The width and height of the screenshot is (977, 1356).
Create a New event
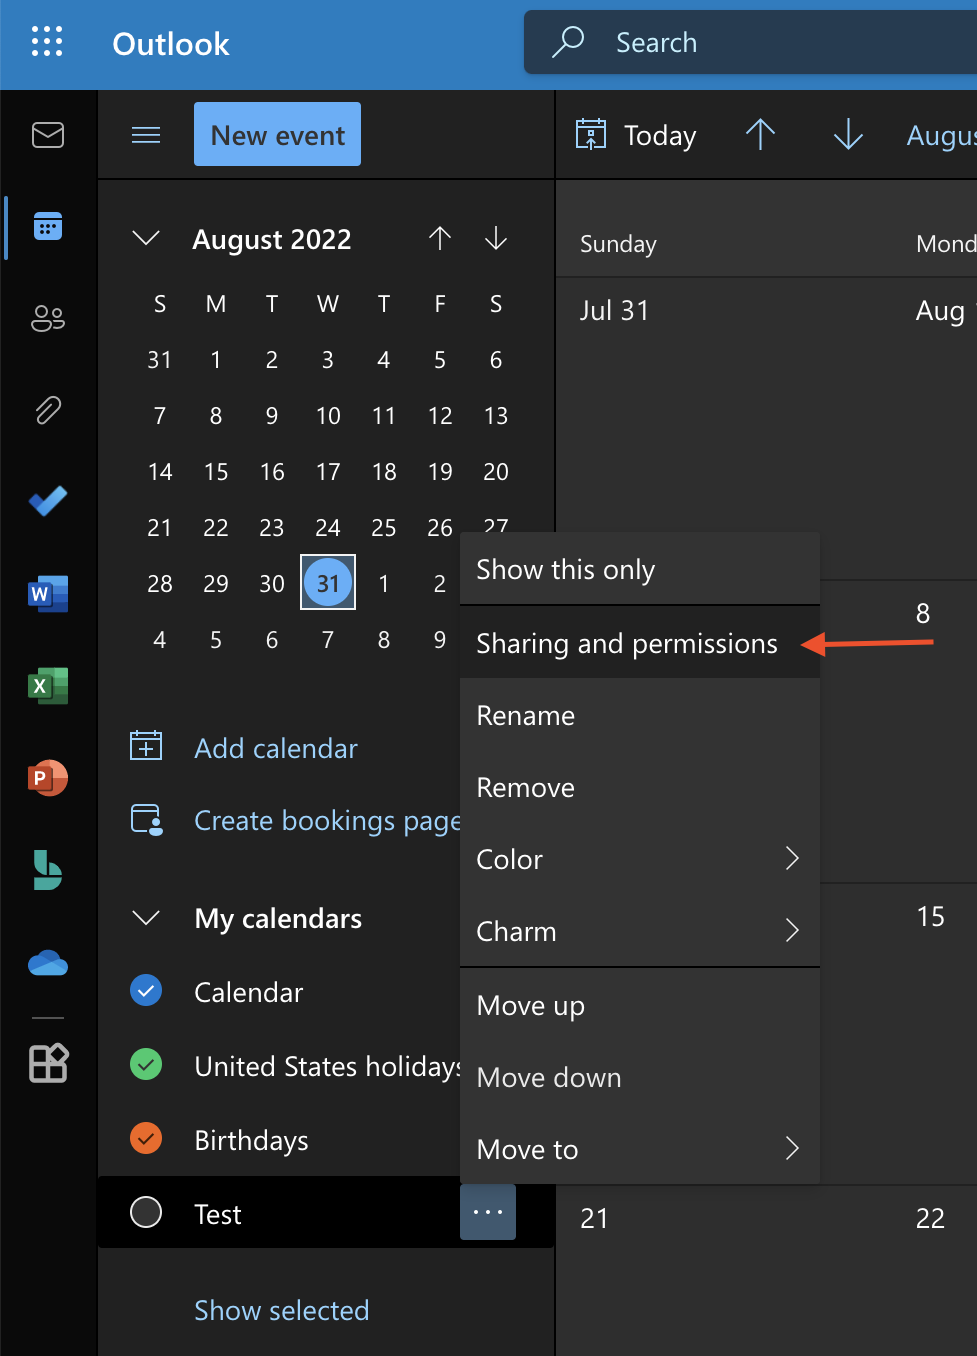click(277, 134)
